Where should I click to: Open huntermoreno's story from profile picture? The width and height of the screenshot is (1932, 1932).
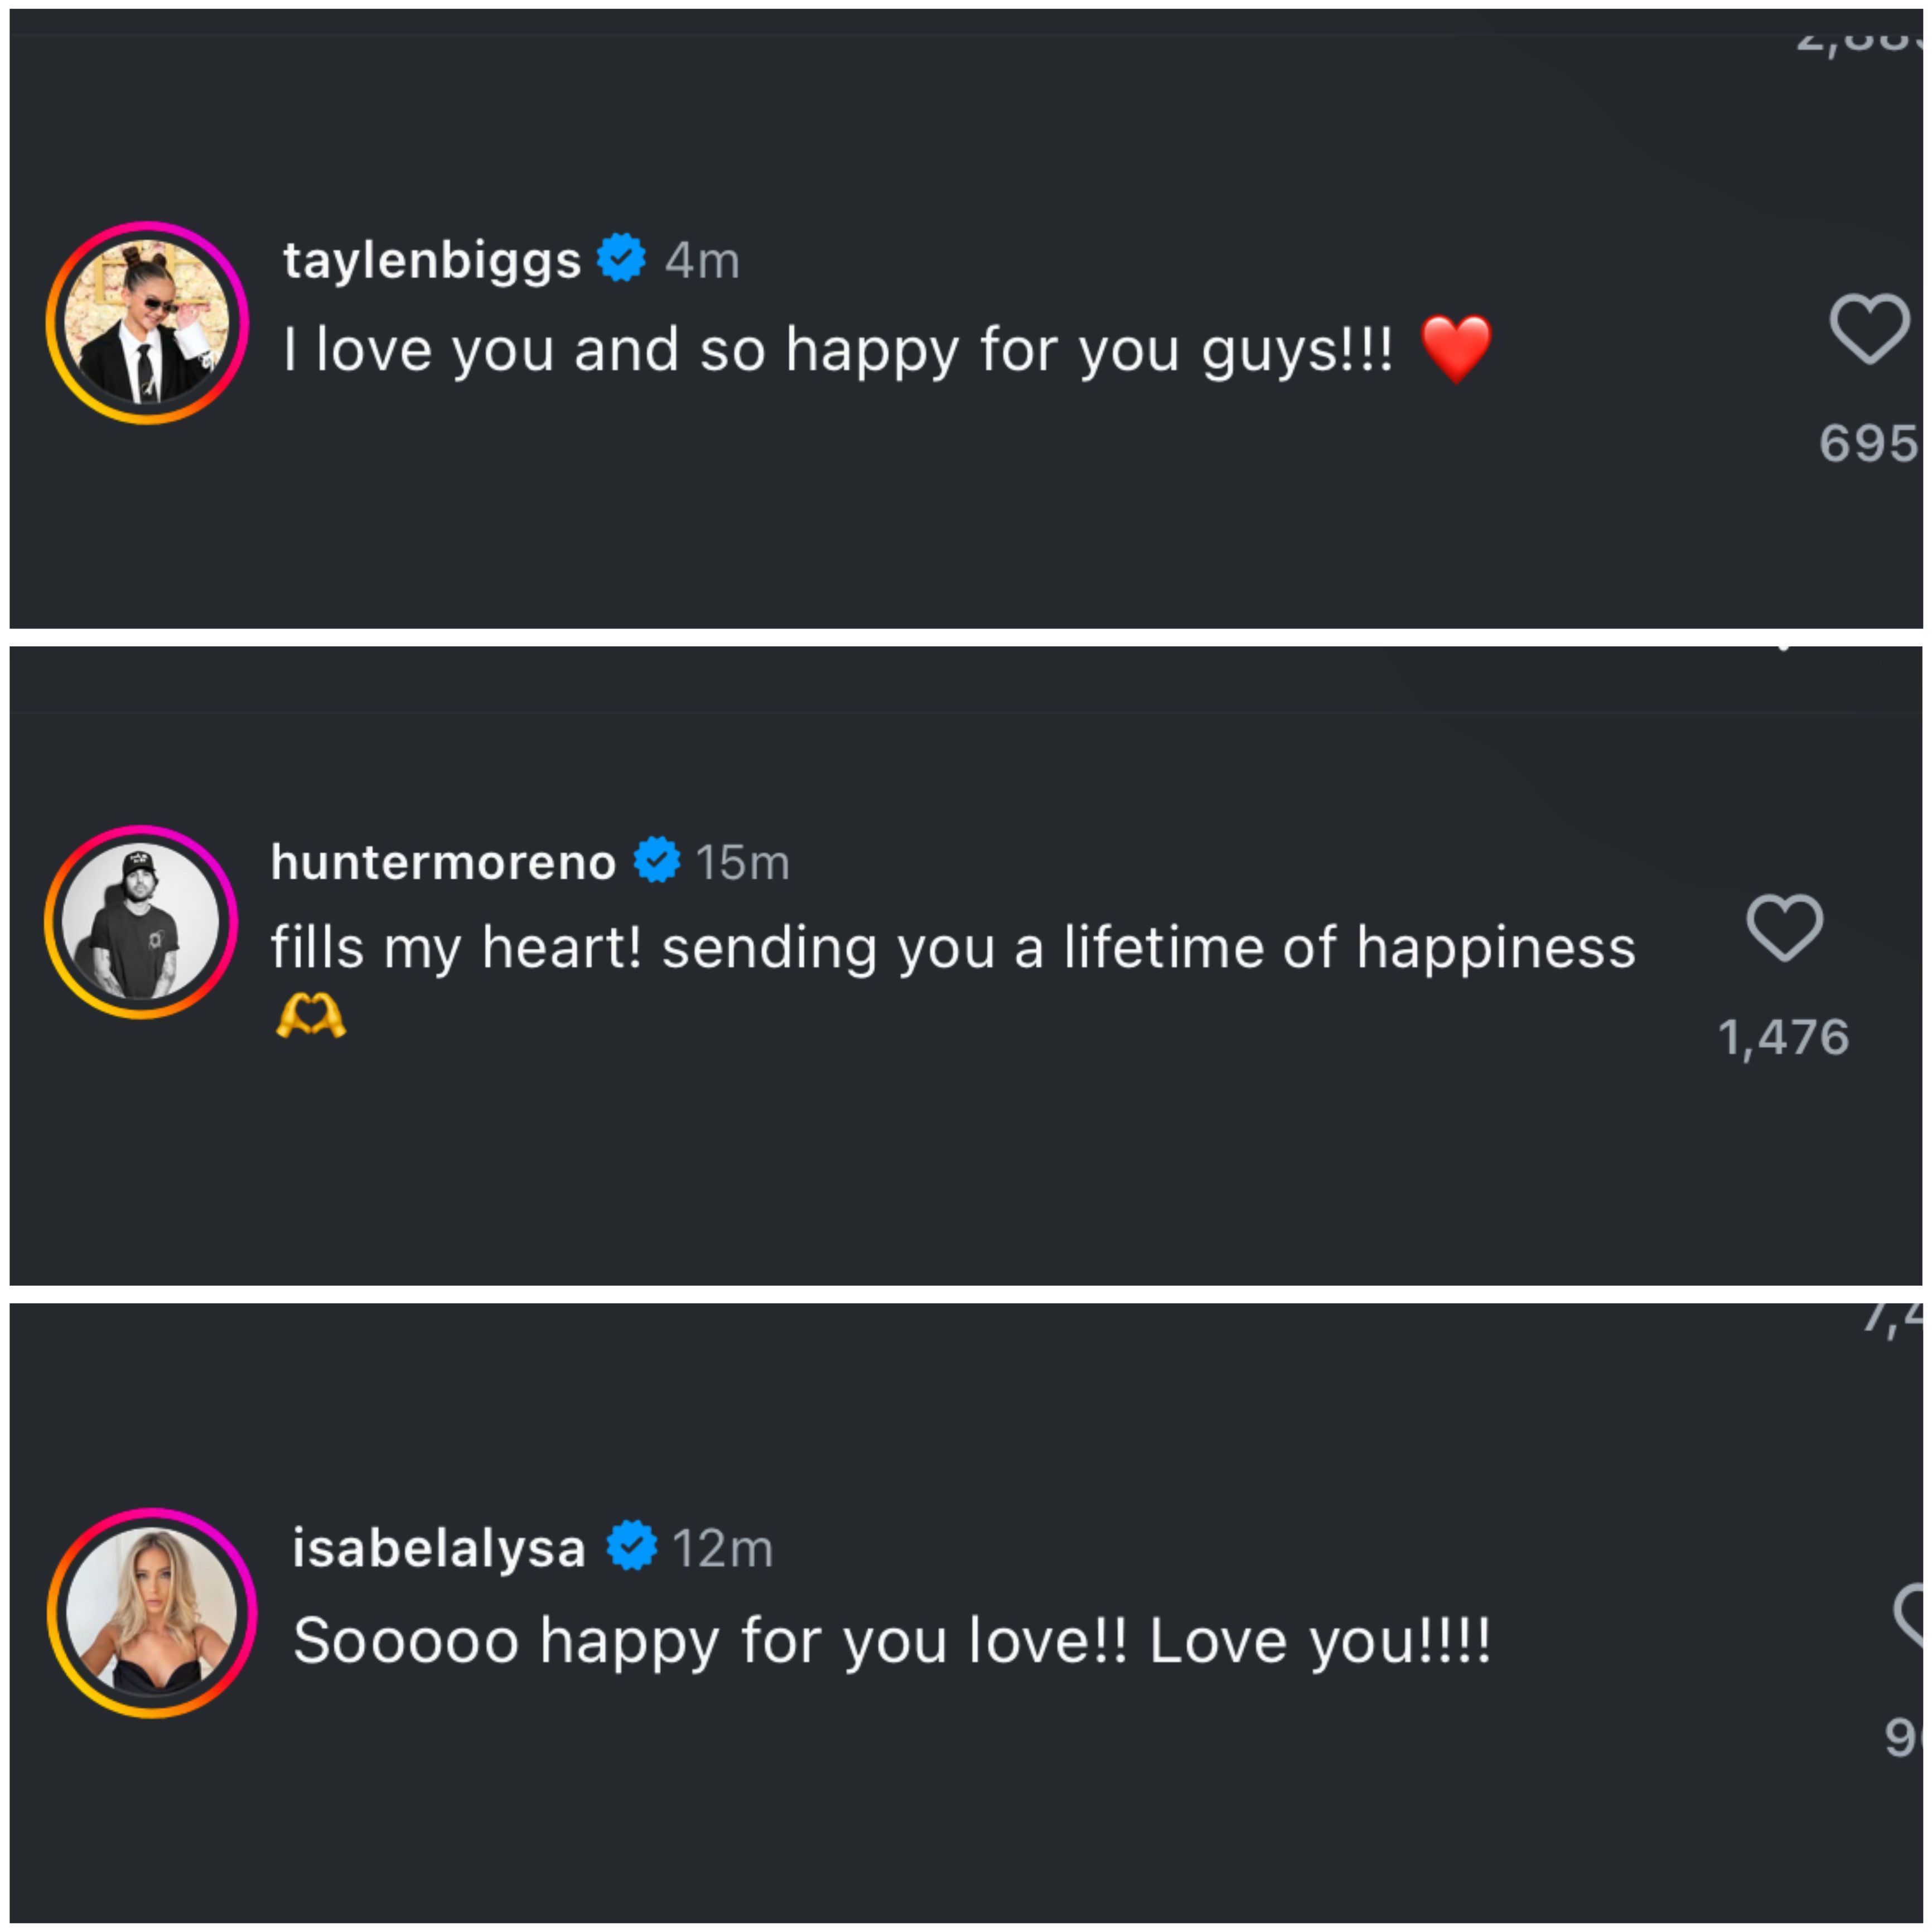[141, 922]
